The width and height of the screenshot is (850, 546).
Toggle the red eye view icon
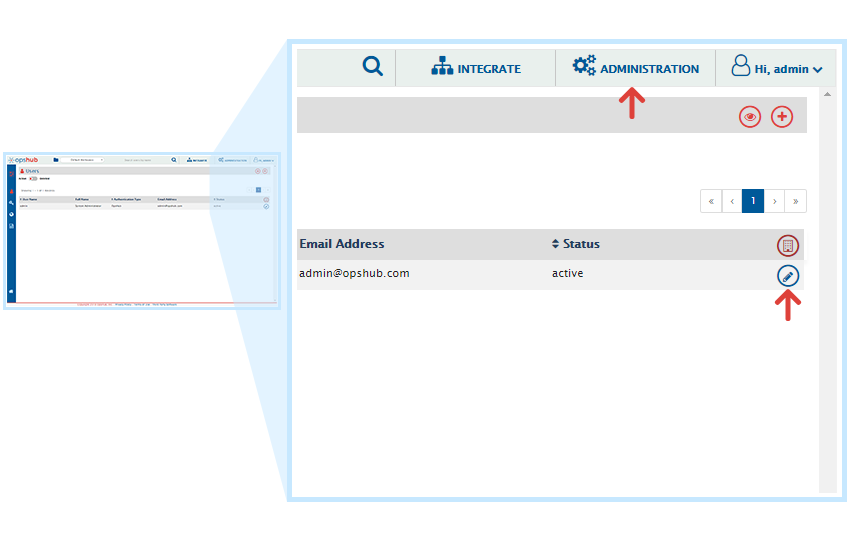click(750, 117)
